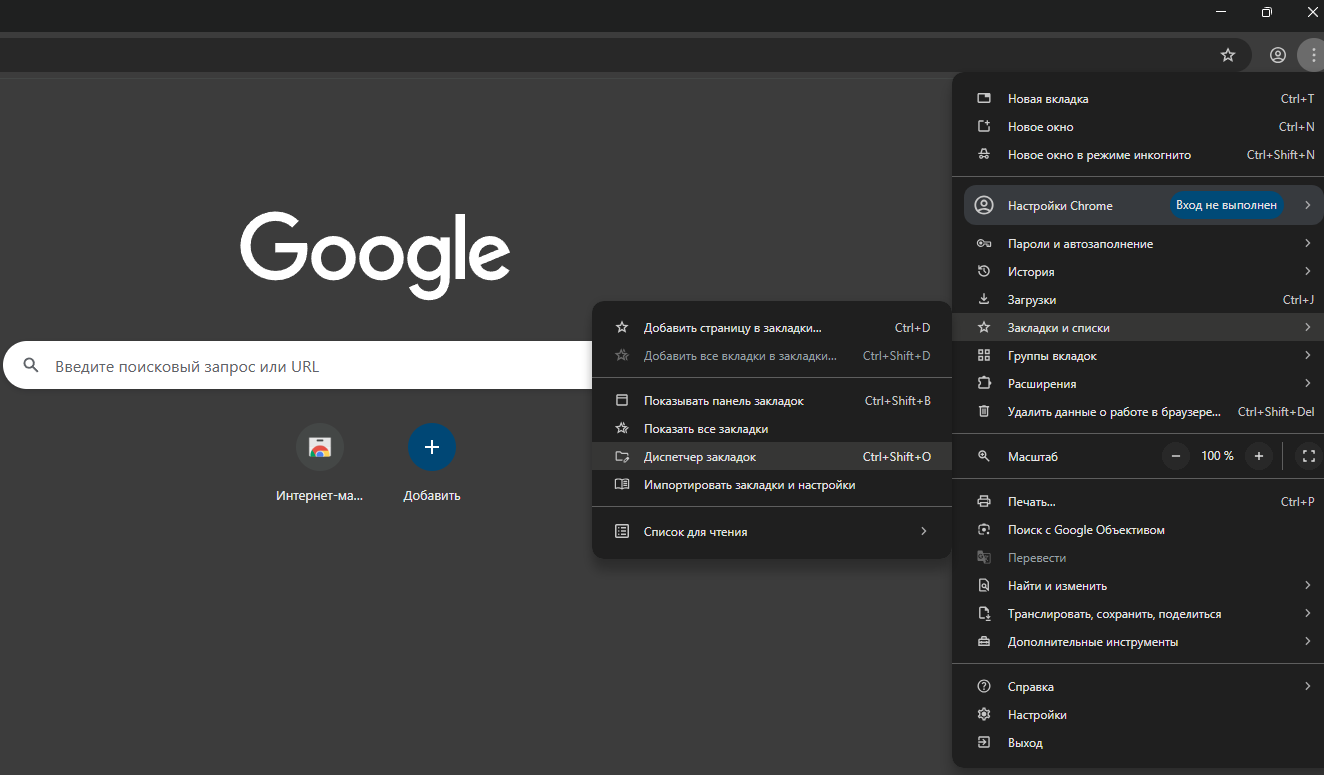Screen dimensions: 1324x775
Task: Click the Google logo
Action: tap(375, 255)
